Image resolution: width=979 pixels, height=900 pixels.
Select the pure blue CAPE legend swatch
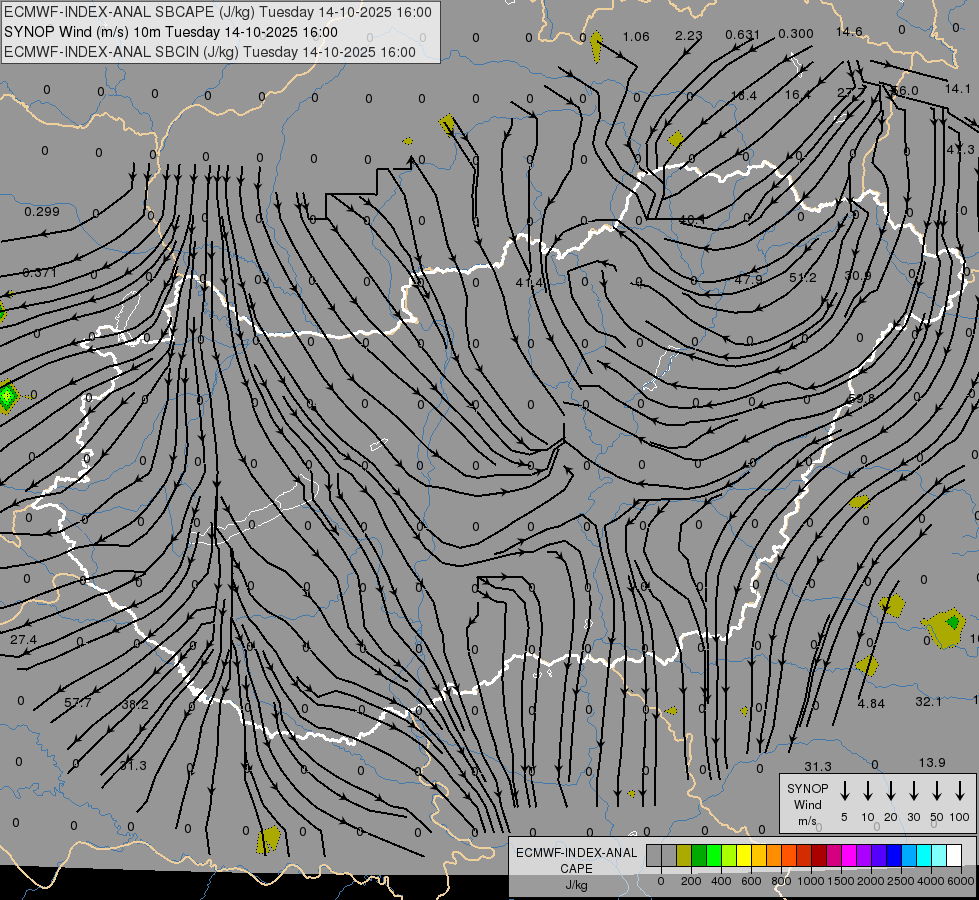[x=893, y=856]
